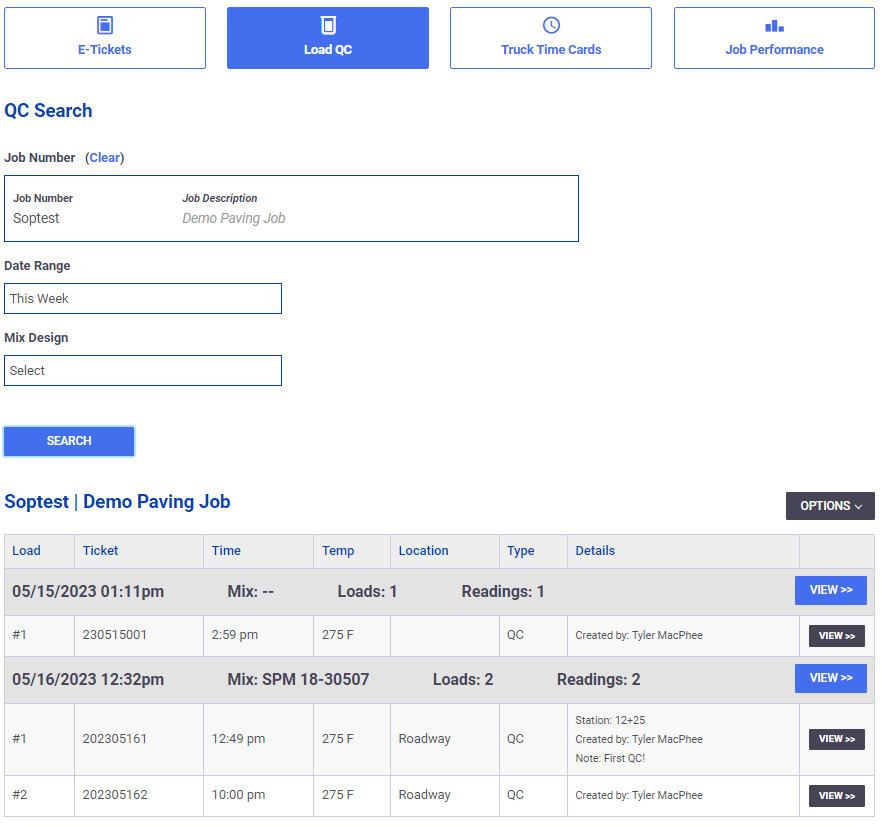Click the Soptest job number field

(x=291, y=209)
